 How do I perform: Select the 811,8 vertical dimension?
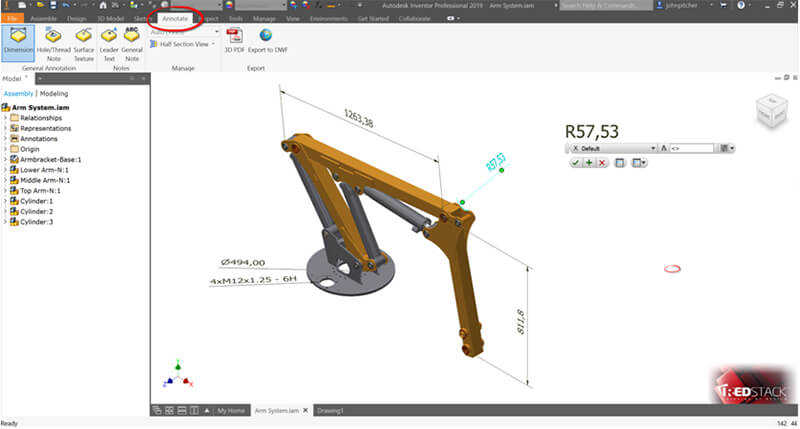[520, 322]
